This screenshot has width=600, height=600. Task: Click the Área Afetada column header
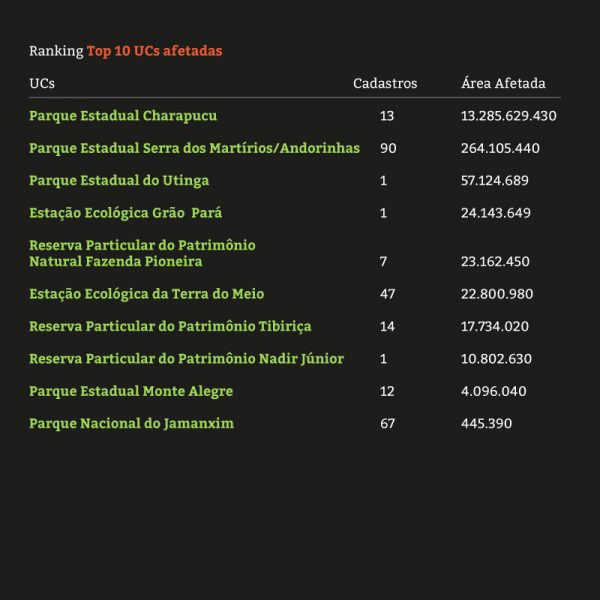(x=503, y=83)
